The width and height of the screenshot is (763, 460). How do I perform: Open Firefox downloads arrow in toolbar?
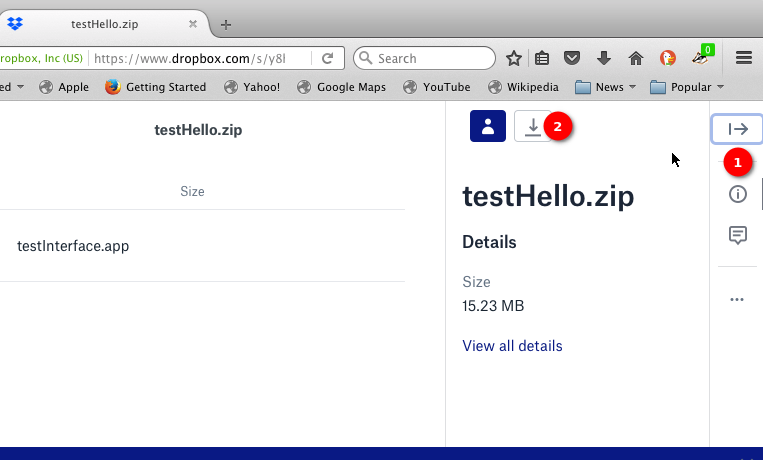click(x=604, y=58)
